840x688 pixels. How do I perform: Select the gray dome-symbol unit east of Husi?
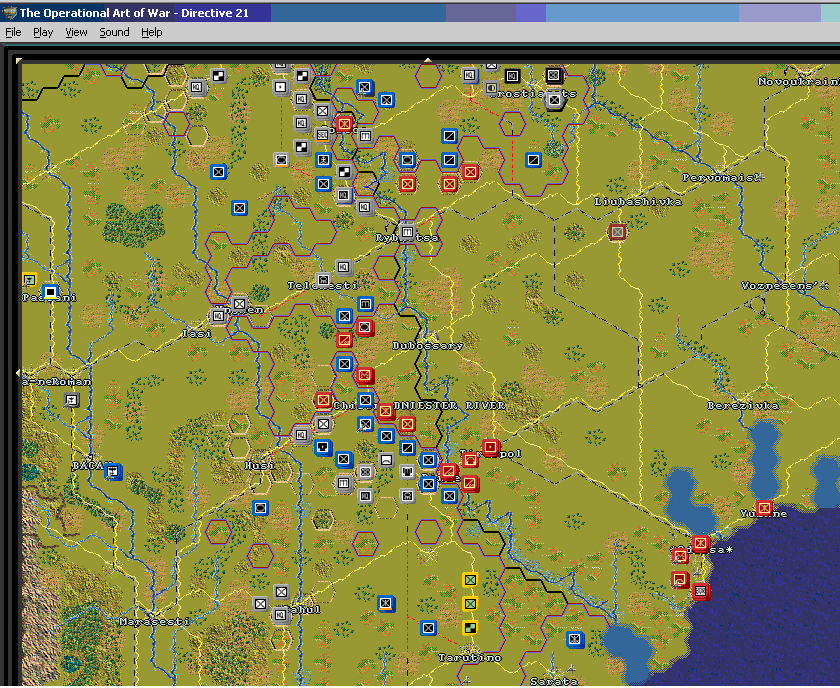pyautogui.click(x=386, y=459)
